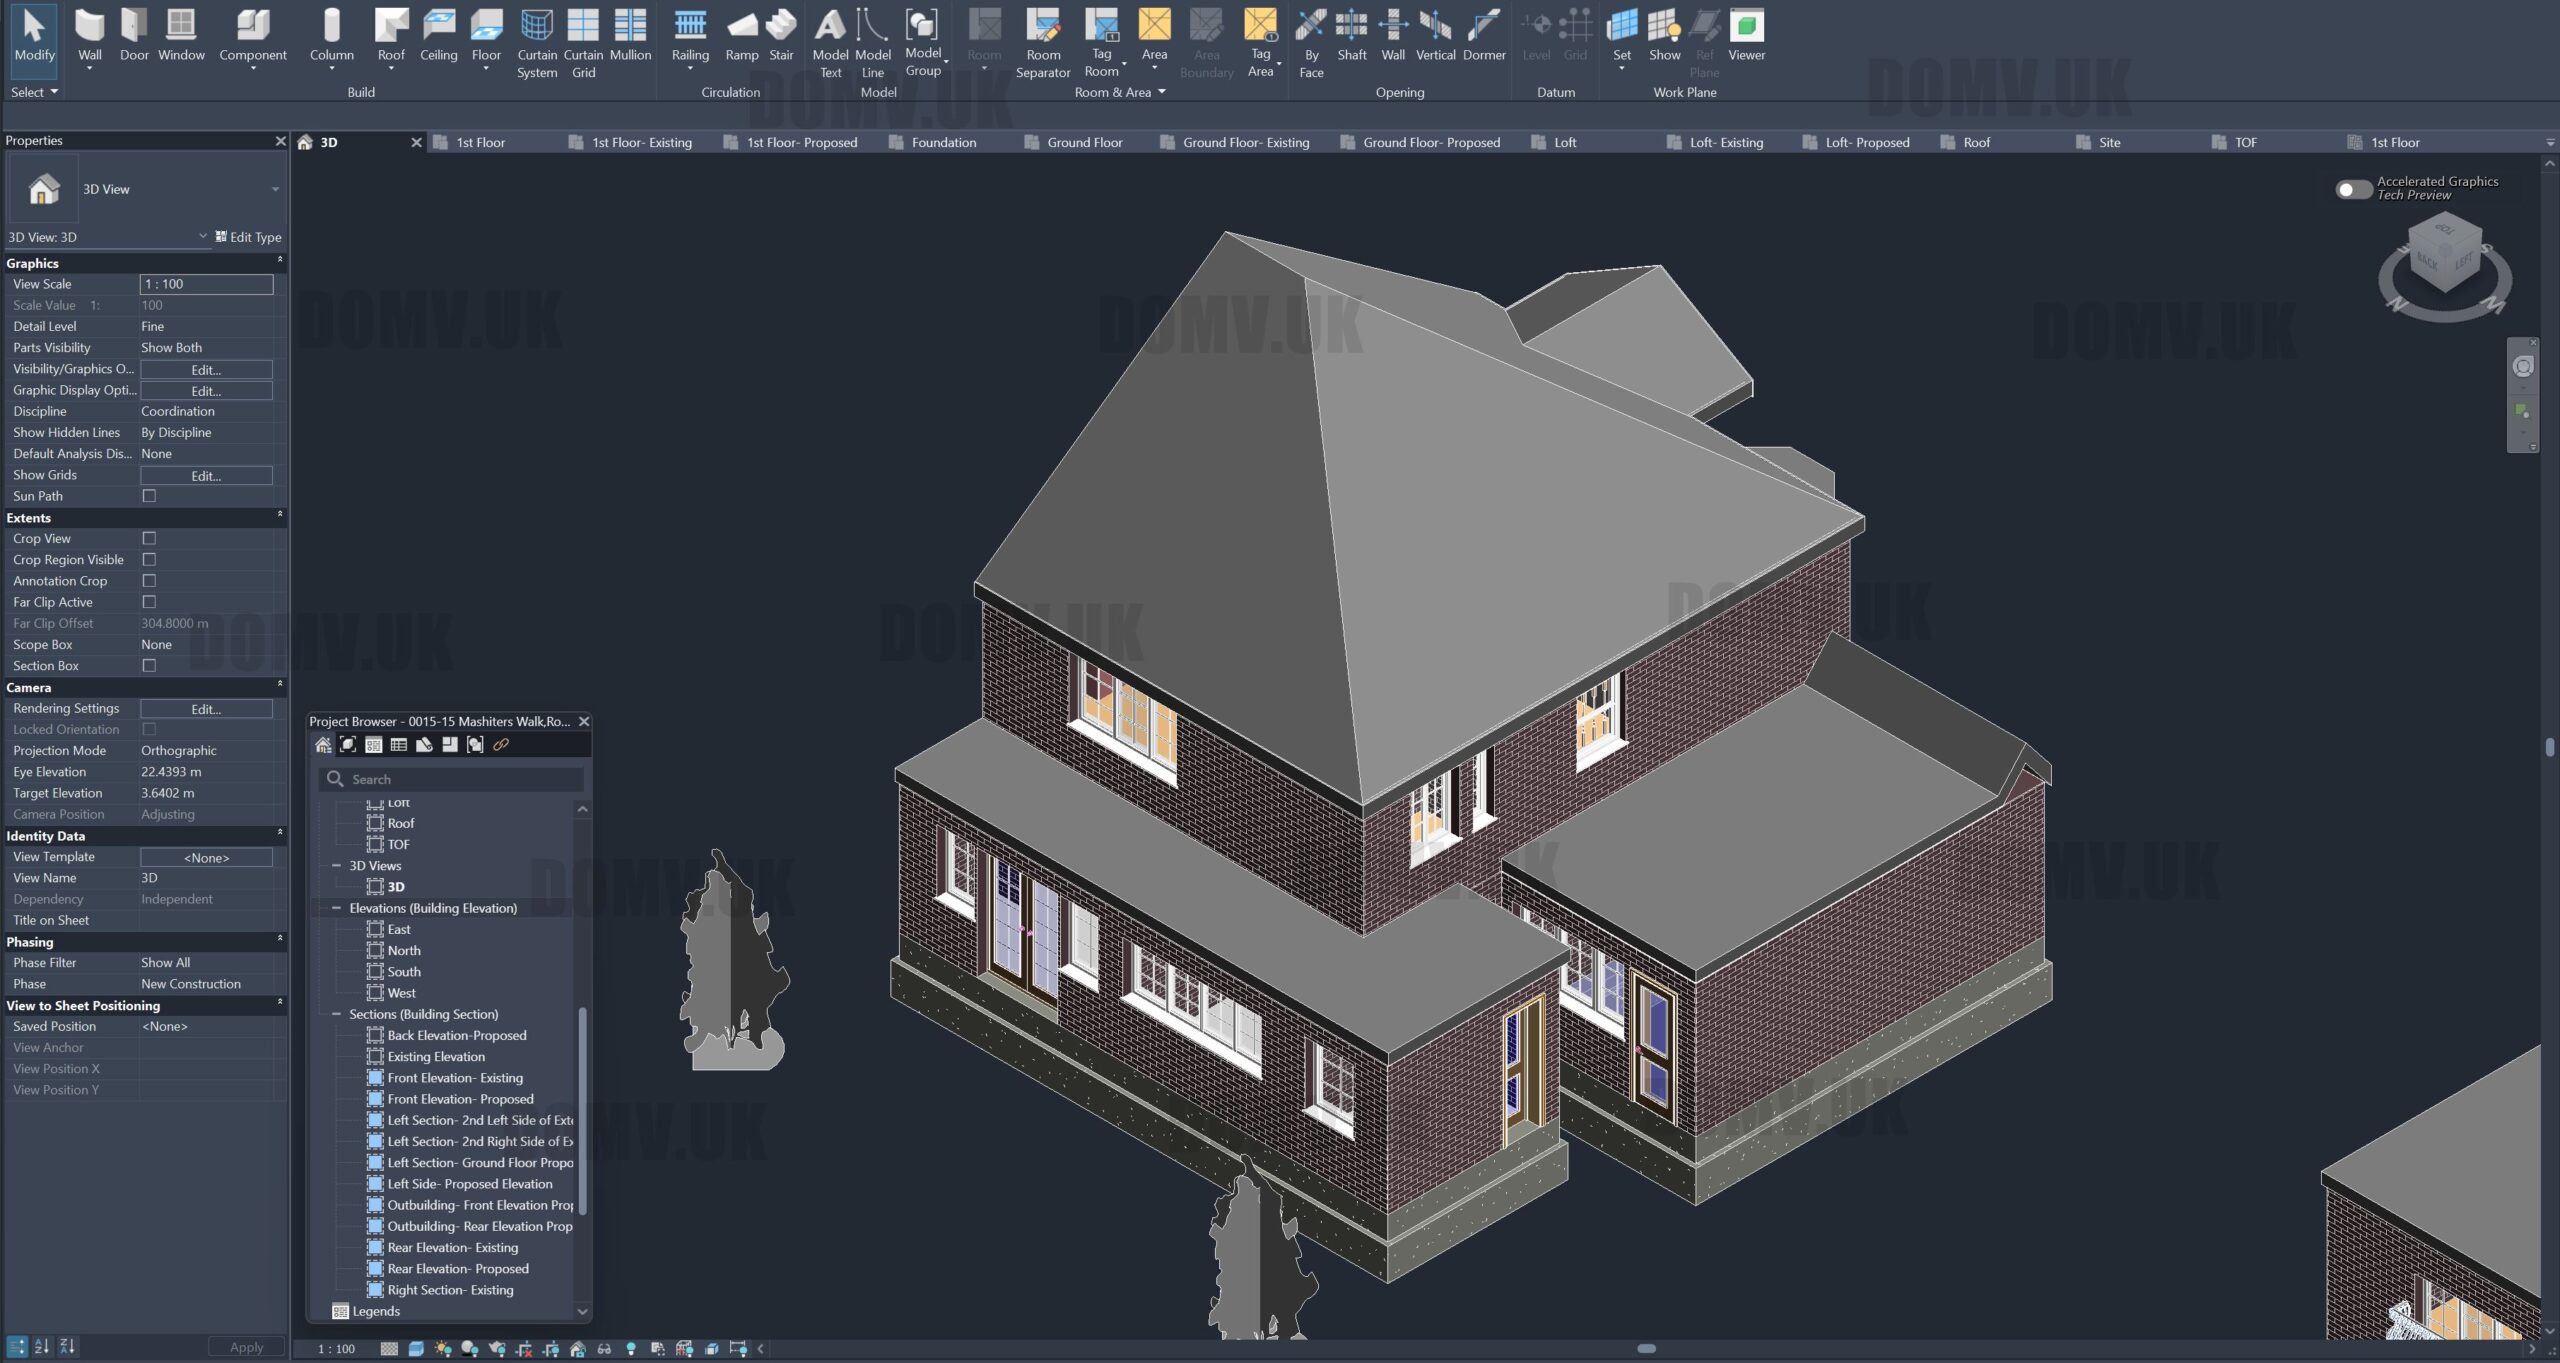Open the 3D View type selector dropdown

tap(275, 189)
